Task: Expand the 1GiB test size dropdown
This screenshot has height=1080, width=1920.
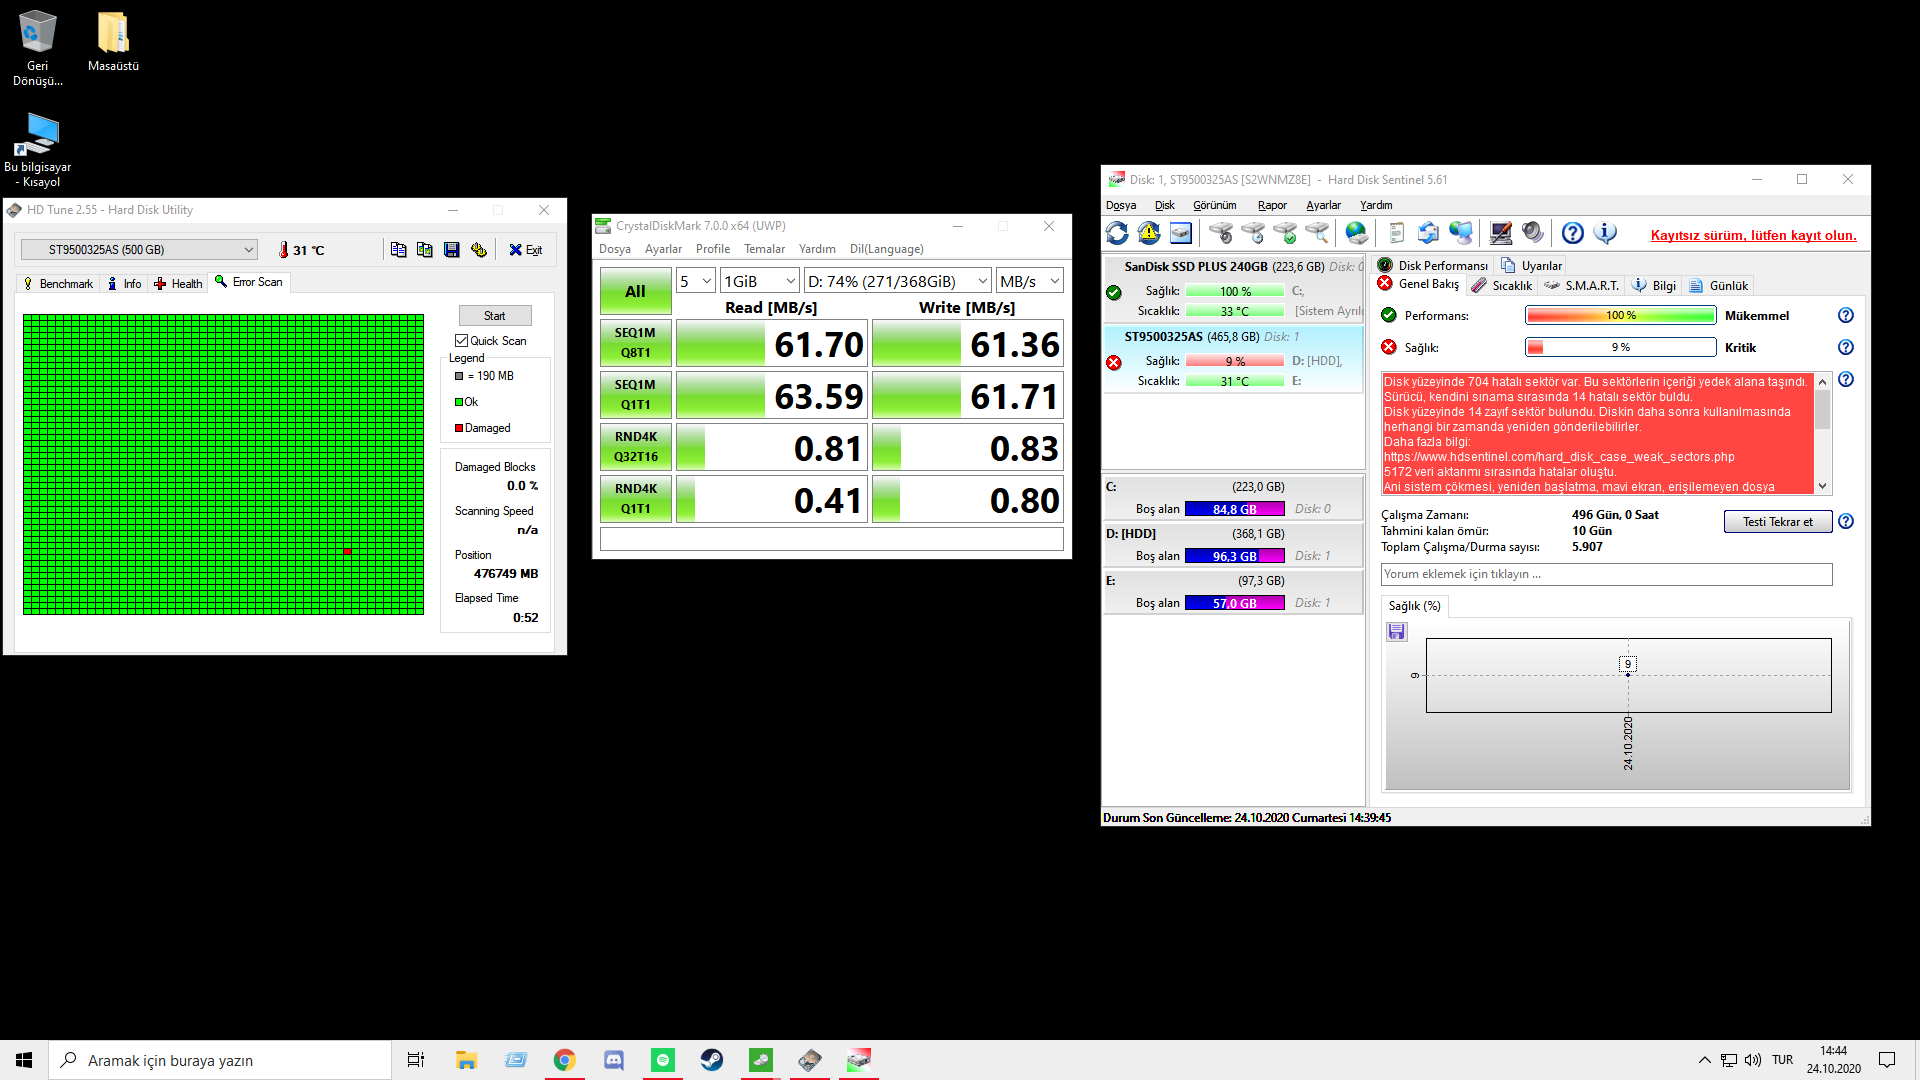Action: click(x=759, y=282)
